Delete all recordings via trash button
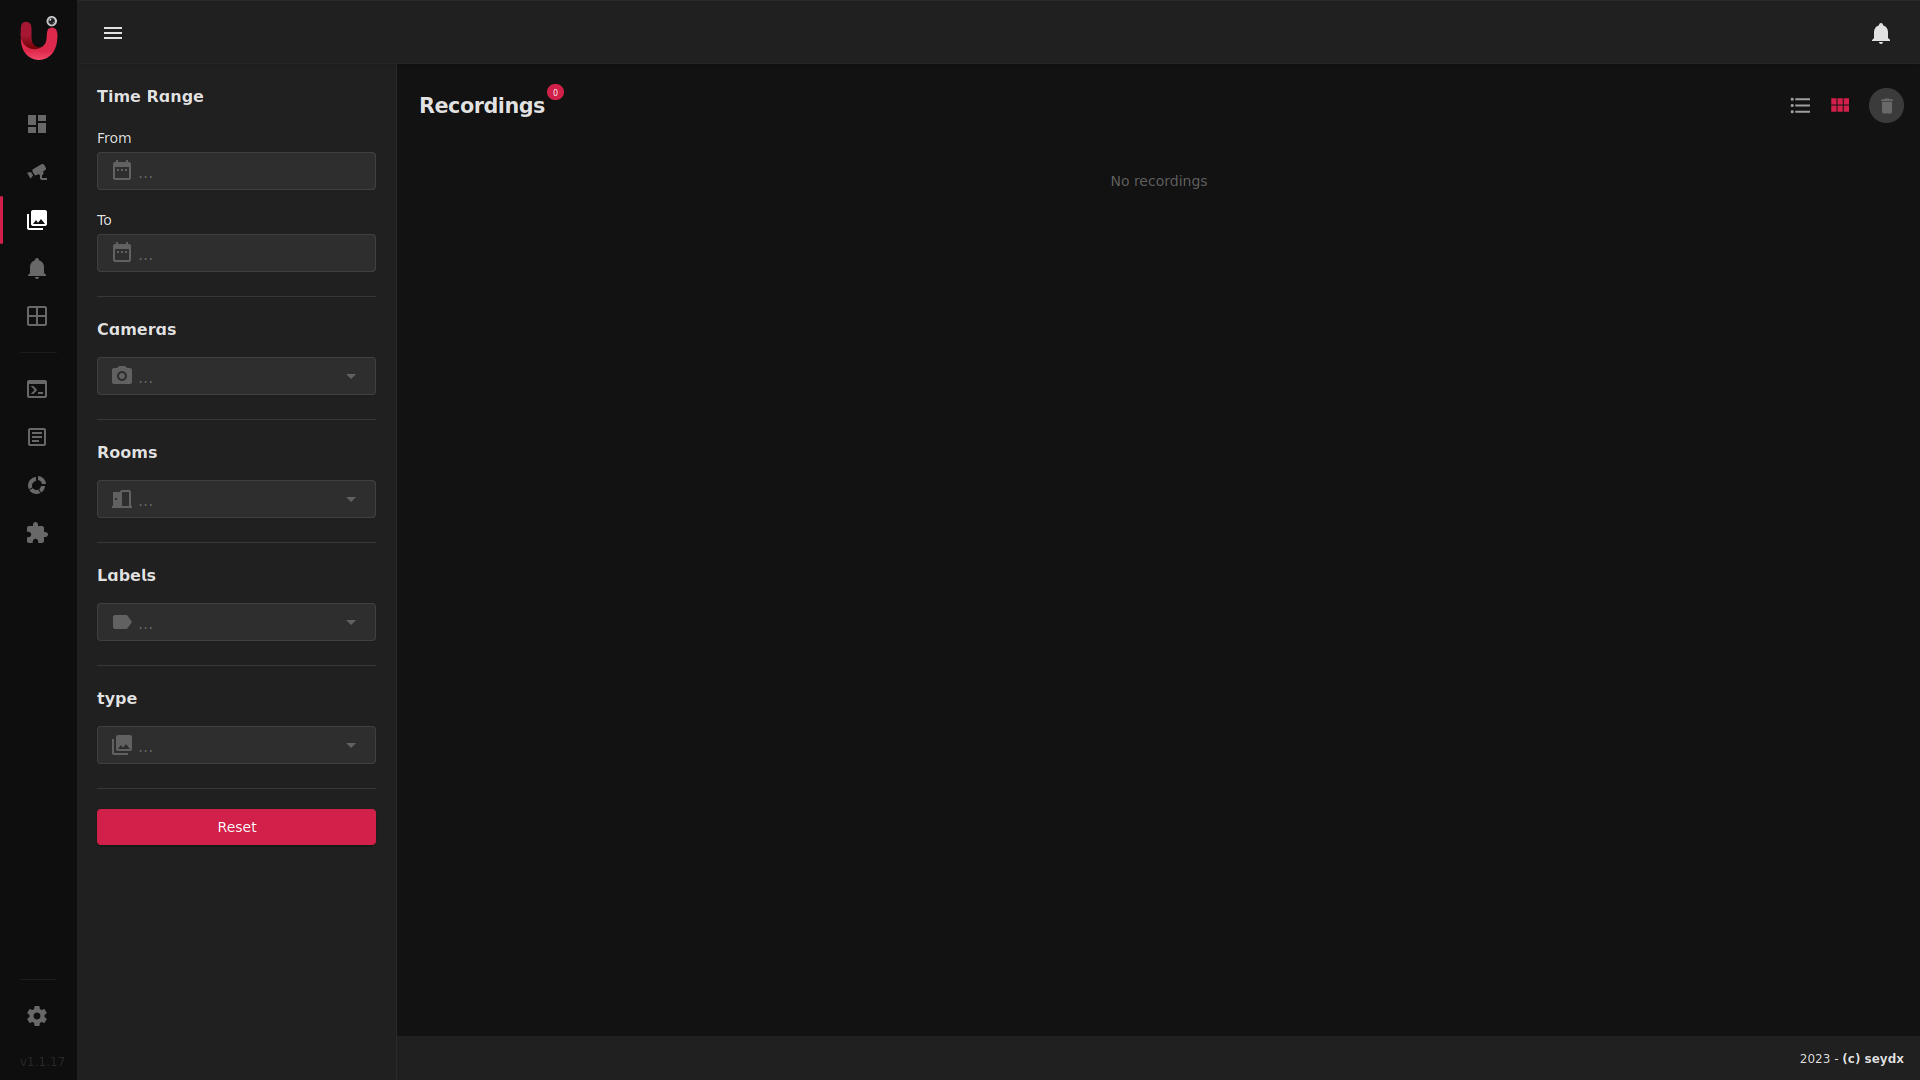The image size is (1920, 1080). click(1887, 105)
